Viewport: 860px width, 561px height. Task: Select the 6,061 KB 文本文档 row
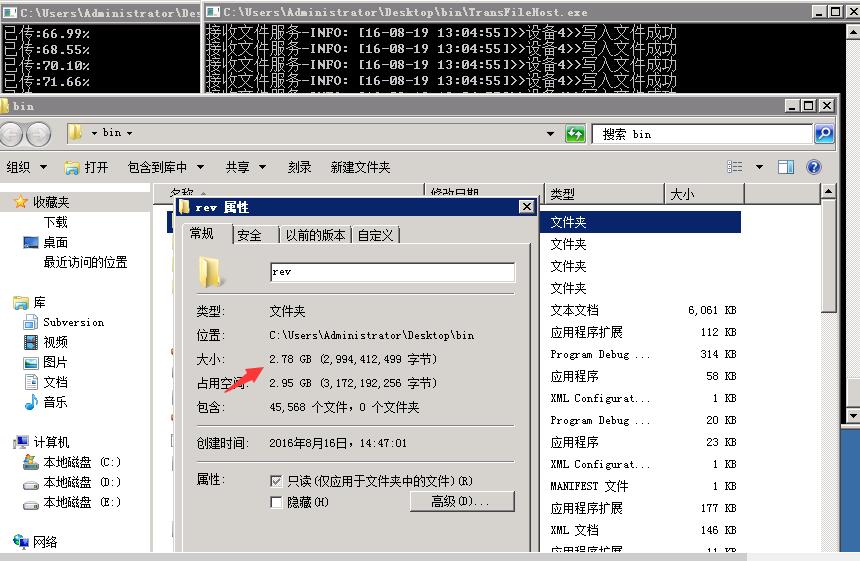tap(643, 310)
